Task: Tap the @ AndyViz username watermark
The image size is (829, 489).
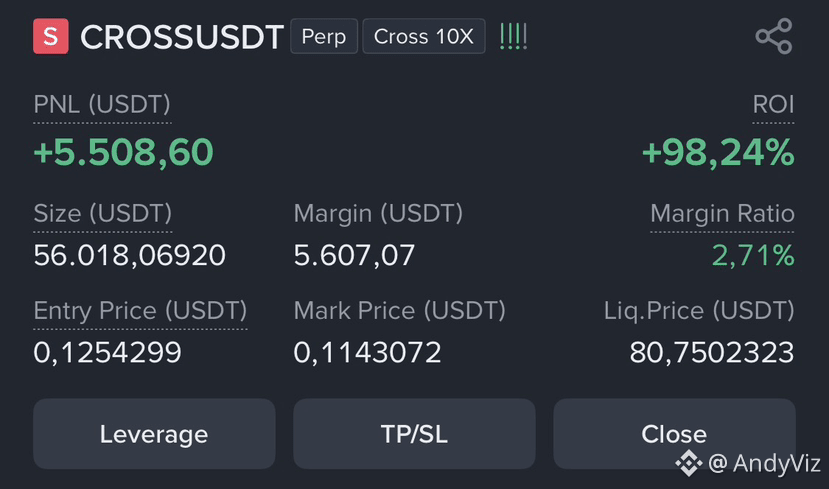Action: click(x=764, y=463)
